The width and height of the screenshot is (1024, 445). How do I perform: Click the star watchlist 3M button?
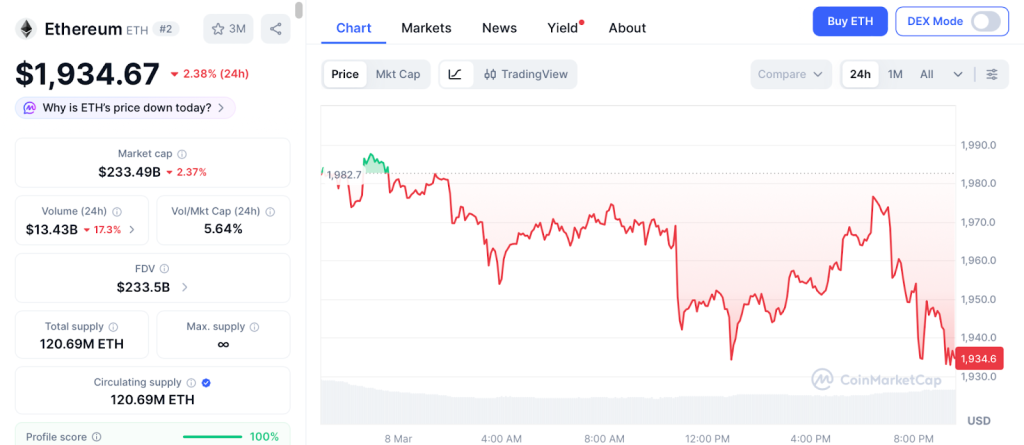point(228,29)
